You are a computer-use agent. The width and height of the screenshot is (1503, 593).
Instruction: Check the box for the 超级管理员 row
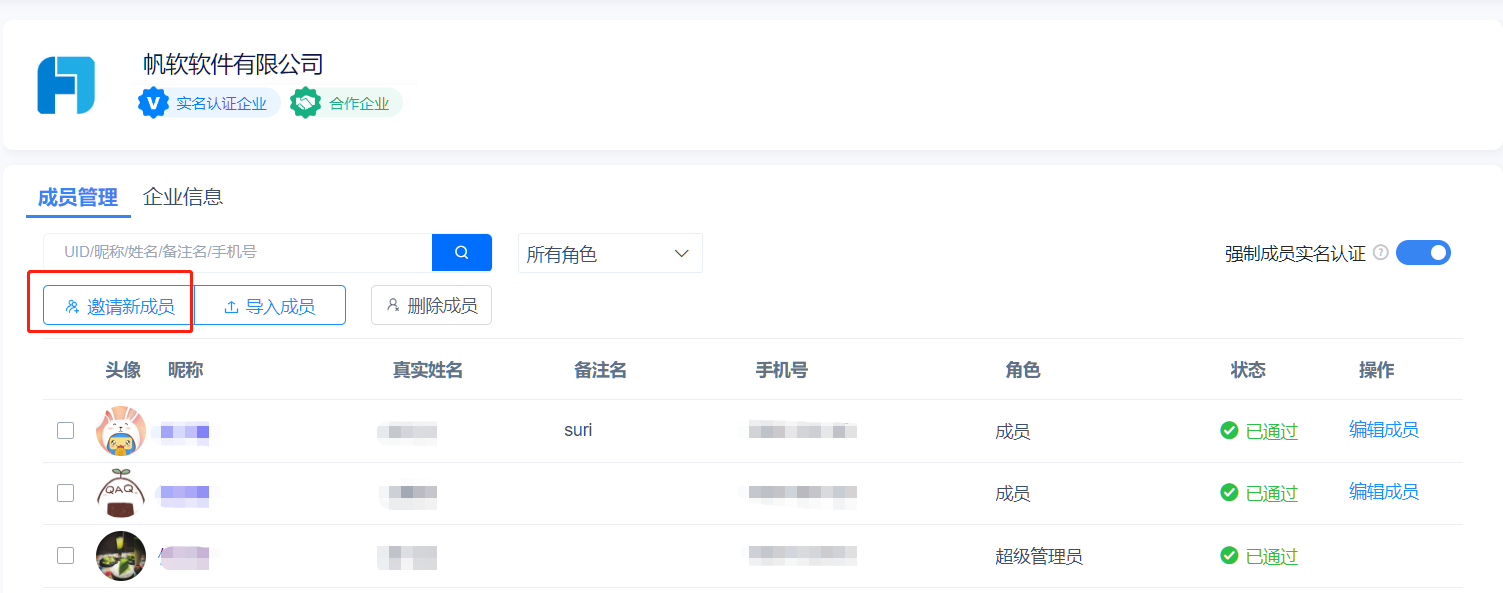coord(65,555)
